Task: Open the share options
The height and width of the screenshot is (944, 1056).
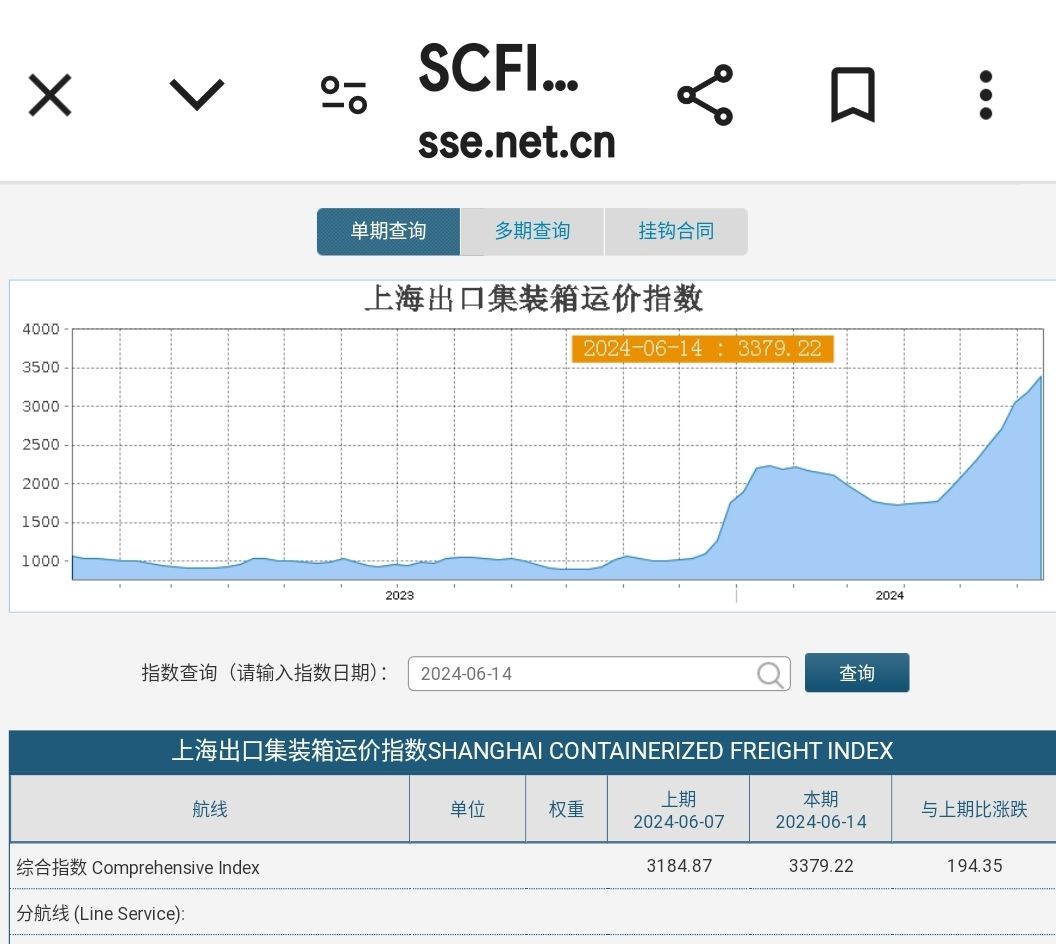Action: pyautogui.click(x=704, y=94)
